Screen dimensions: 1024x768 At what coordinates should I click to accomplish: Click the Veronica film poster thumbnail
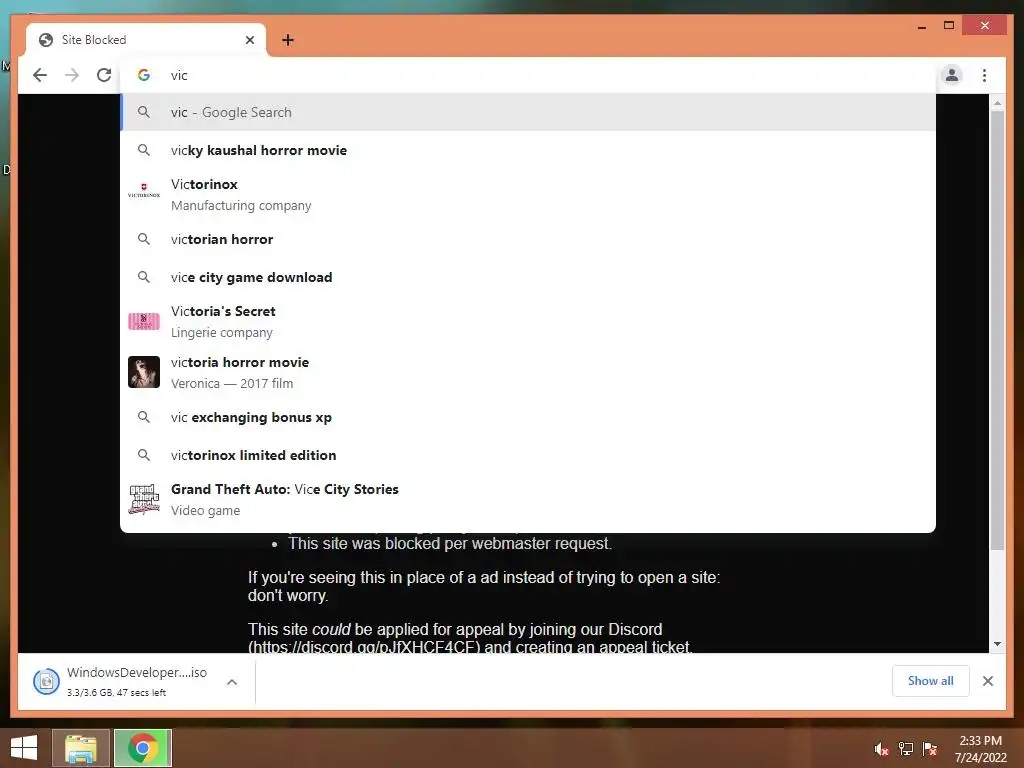click(144, 372)
